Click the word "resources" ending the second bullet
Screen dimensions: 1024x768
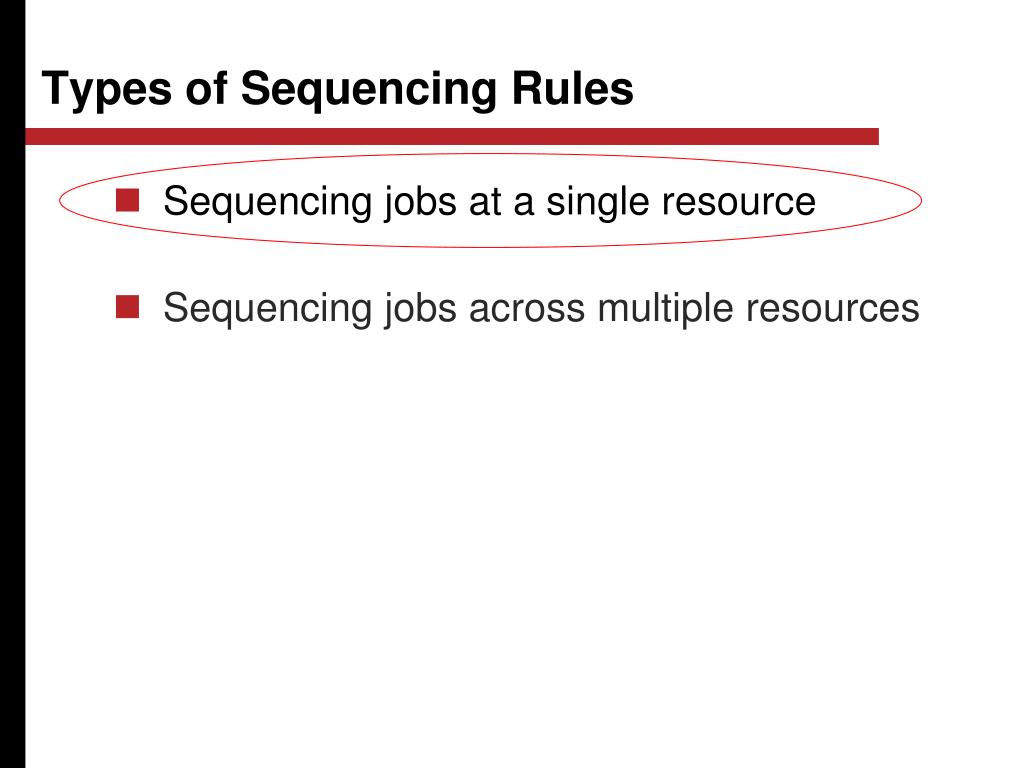[x=833, y=308]
